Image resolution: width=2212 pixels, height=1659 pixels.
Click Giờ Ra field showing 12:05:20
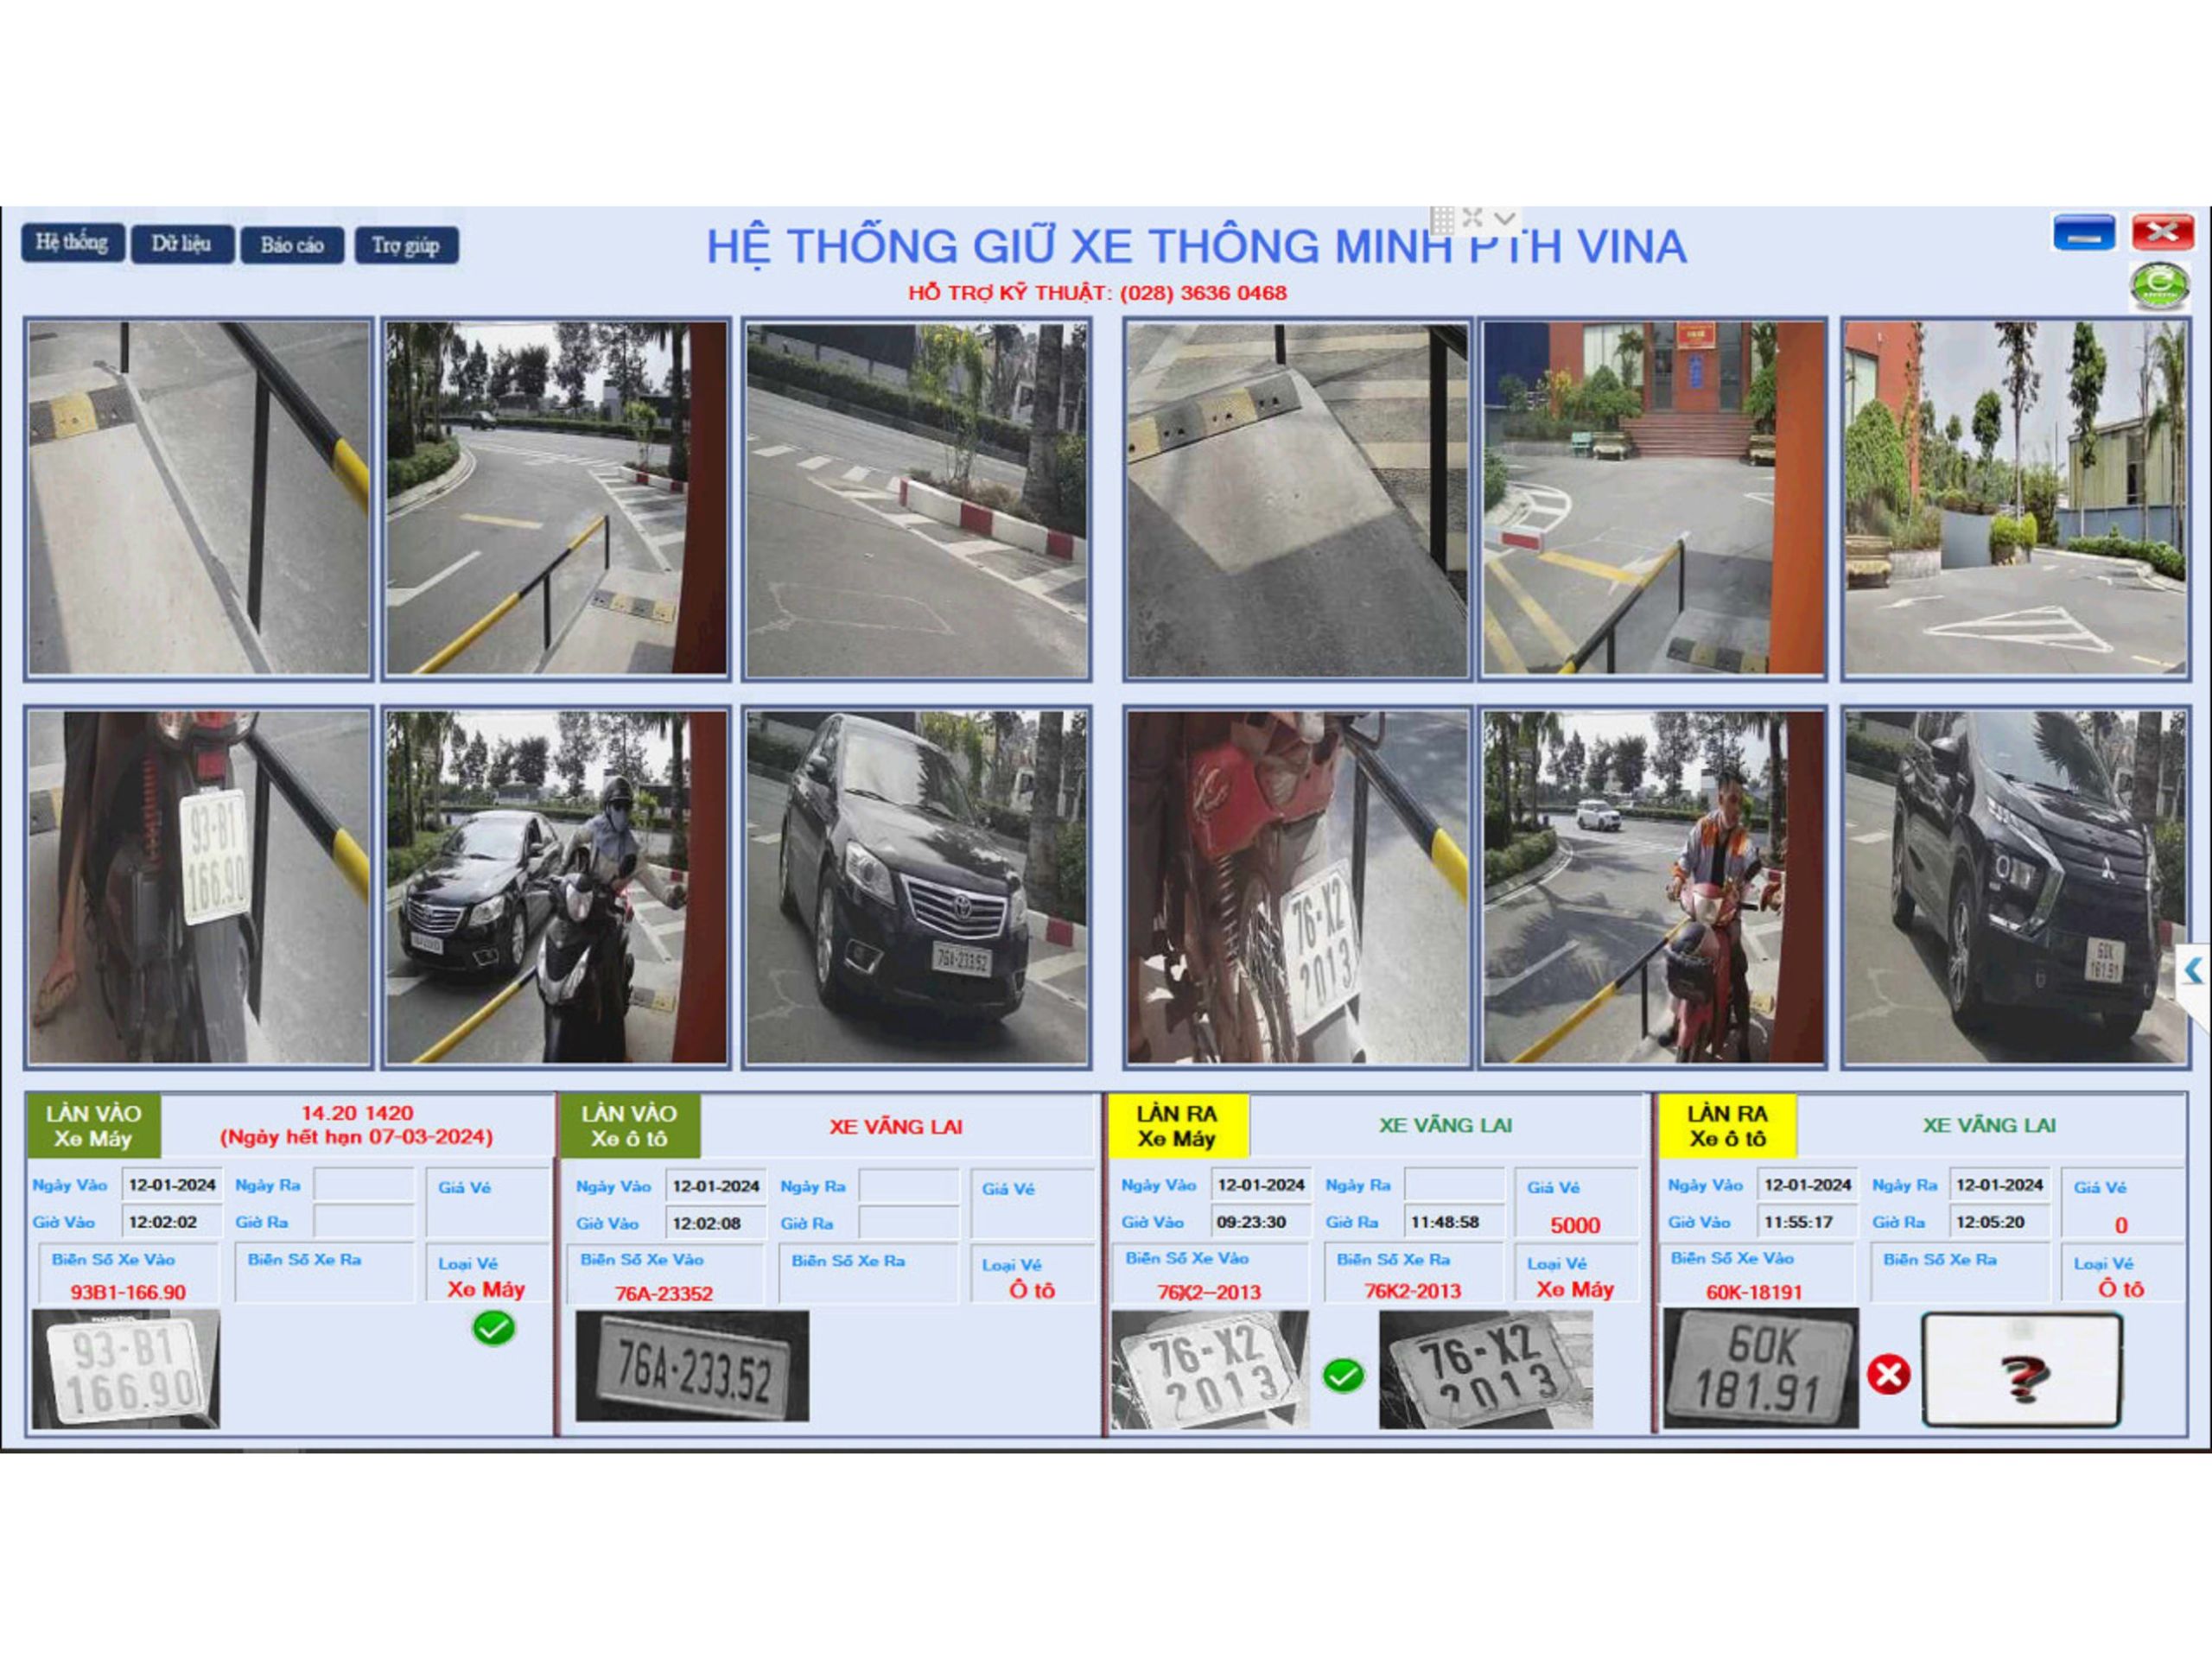2000,1222
